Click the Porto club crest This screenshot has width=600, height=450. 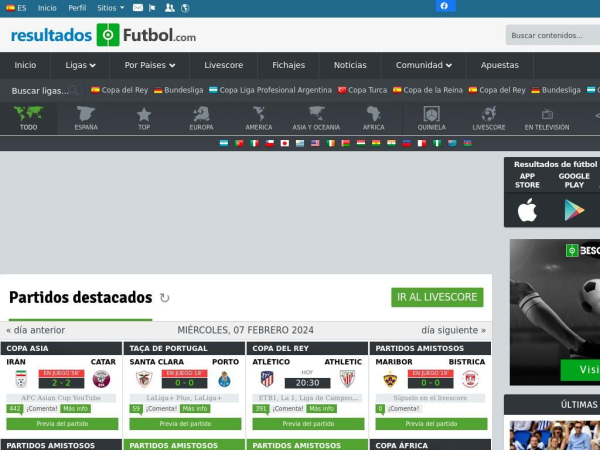[224, 379]
